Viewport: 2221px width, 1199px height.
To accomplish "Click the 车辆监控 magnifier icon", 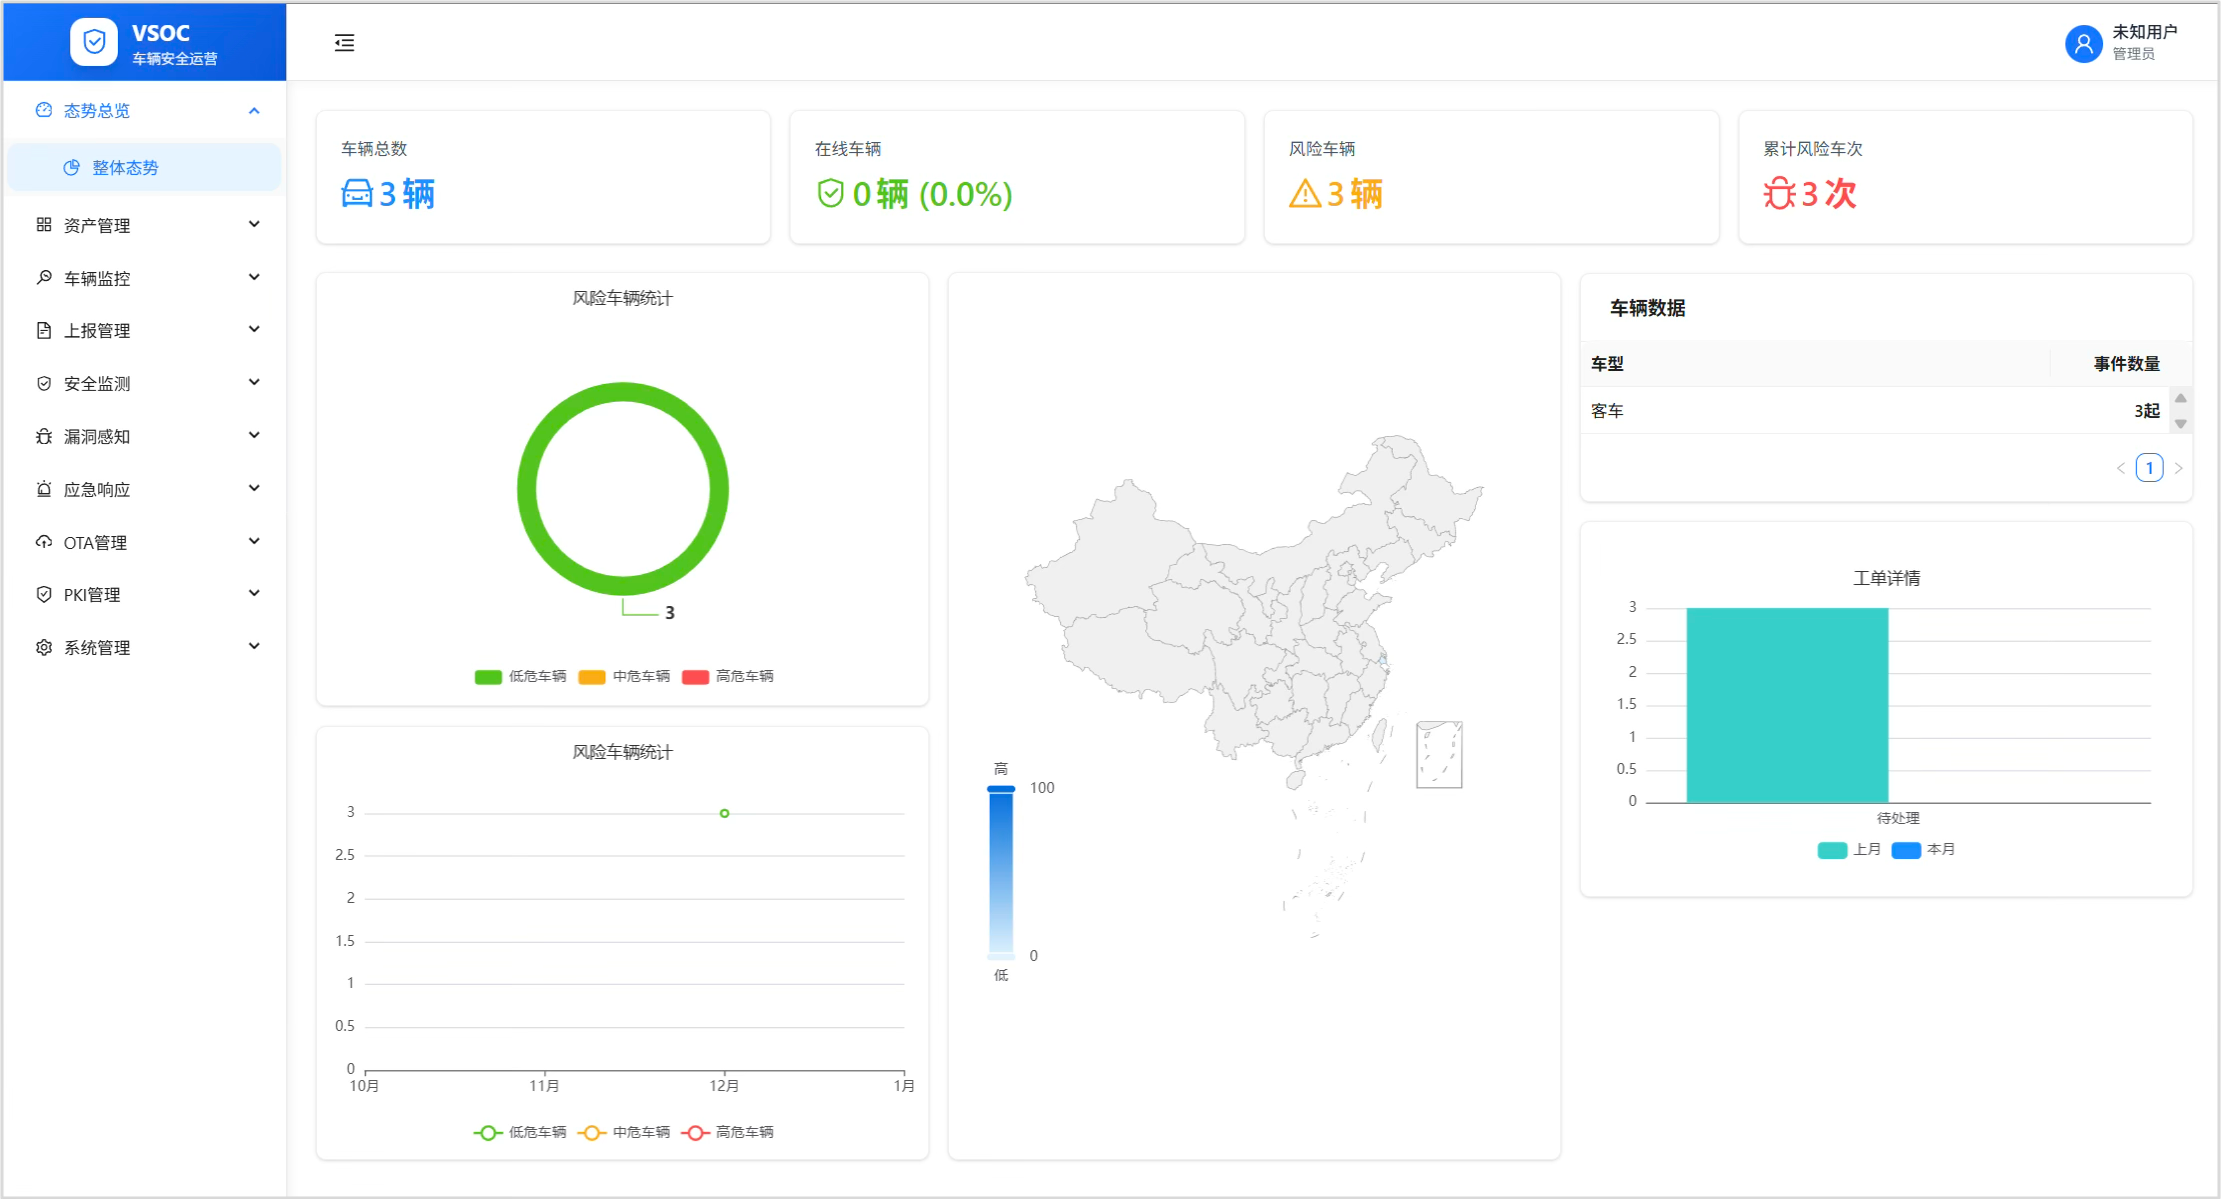I will 44,277.
